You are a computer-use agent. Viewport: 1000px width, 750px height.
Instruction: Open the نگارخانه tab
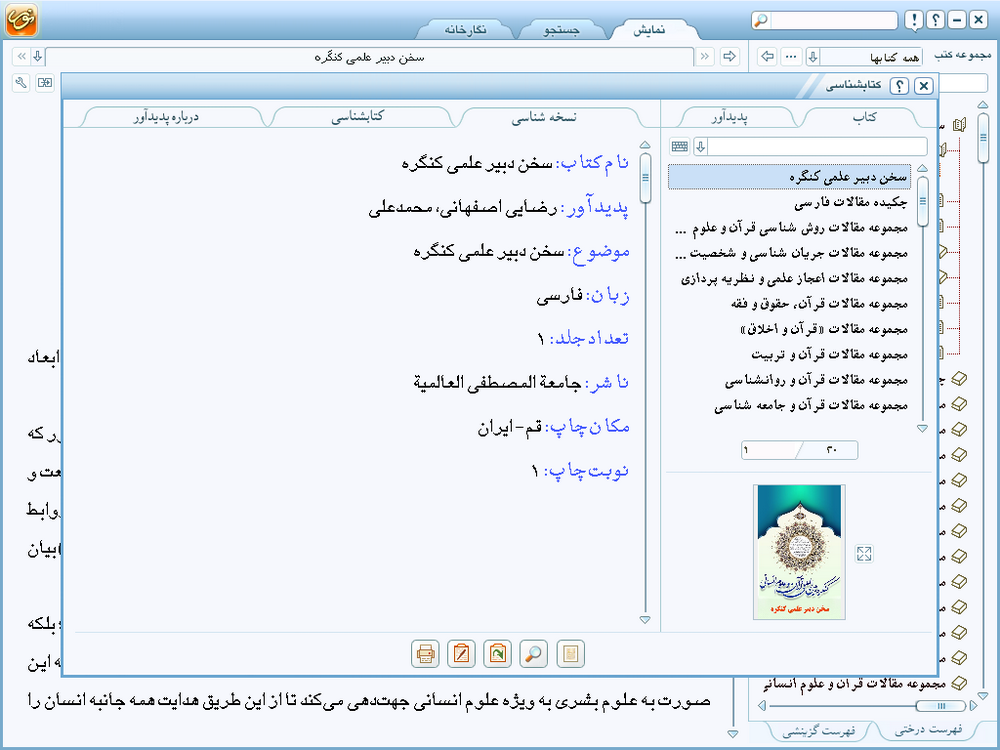tap(466, 30)
